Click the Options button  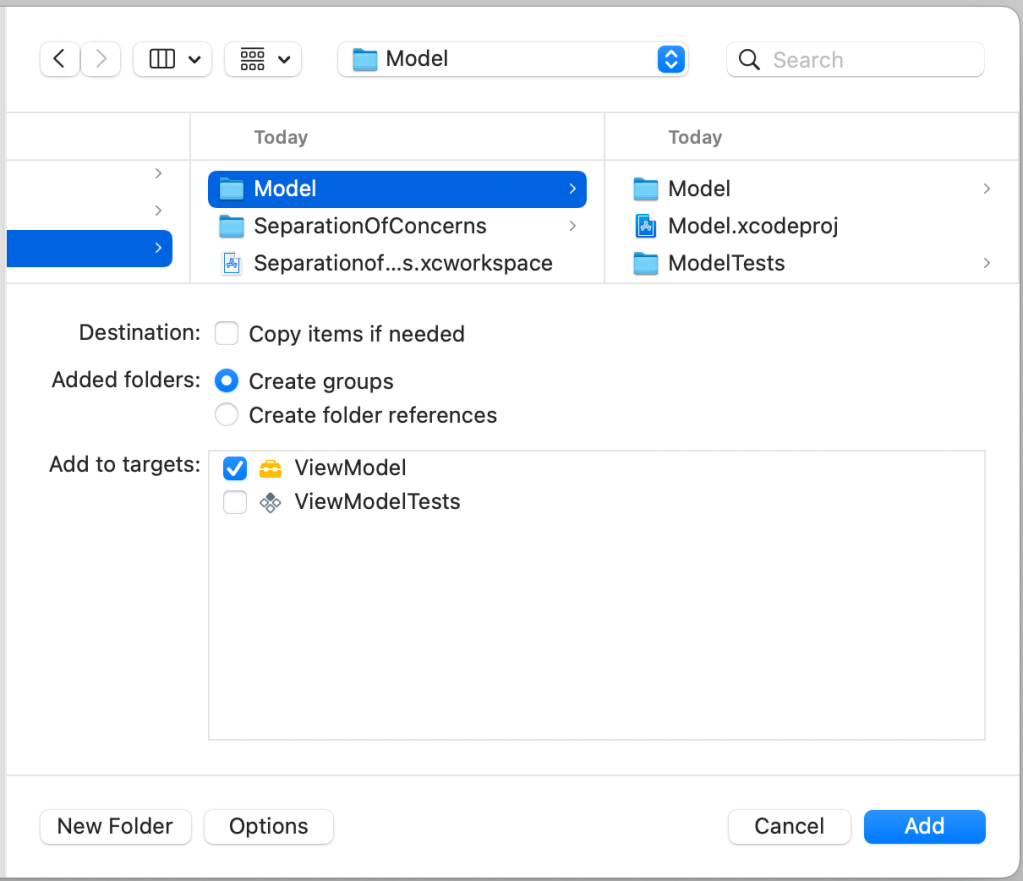pyautogui.click(x=268, y=826)
